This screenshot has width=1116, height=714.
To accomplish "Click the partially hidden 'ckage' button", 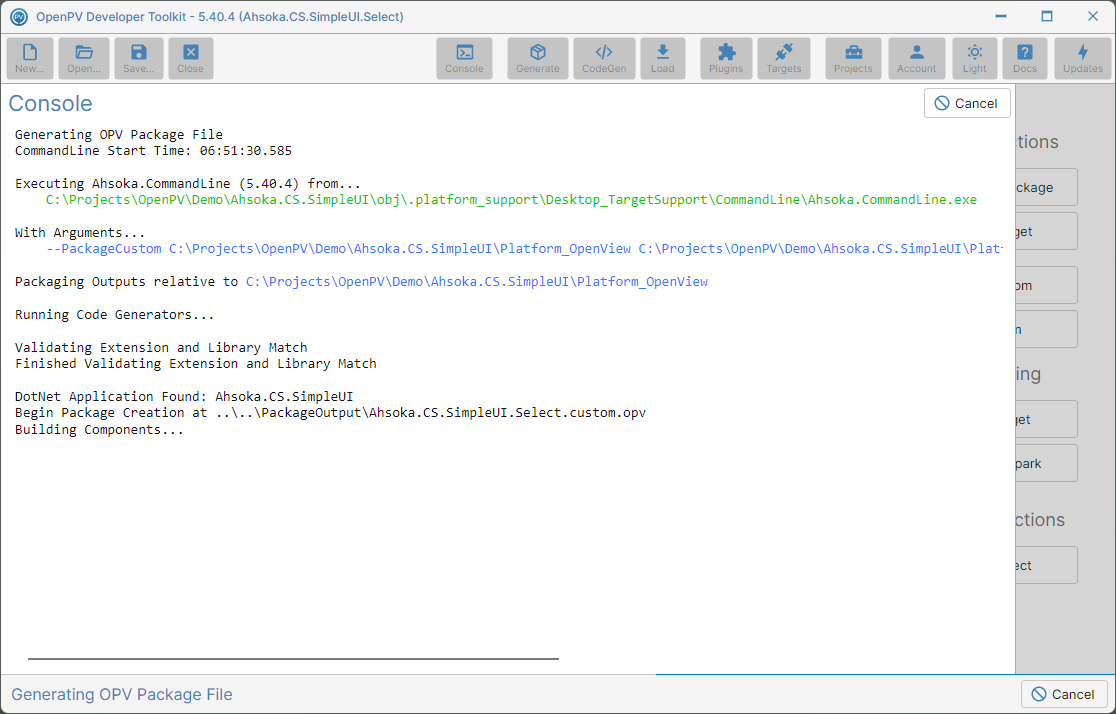I will (x=1046, y=187).
